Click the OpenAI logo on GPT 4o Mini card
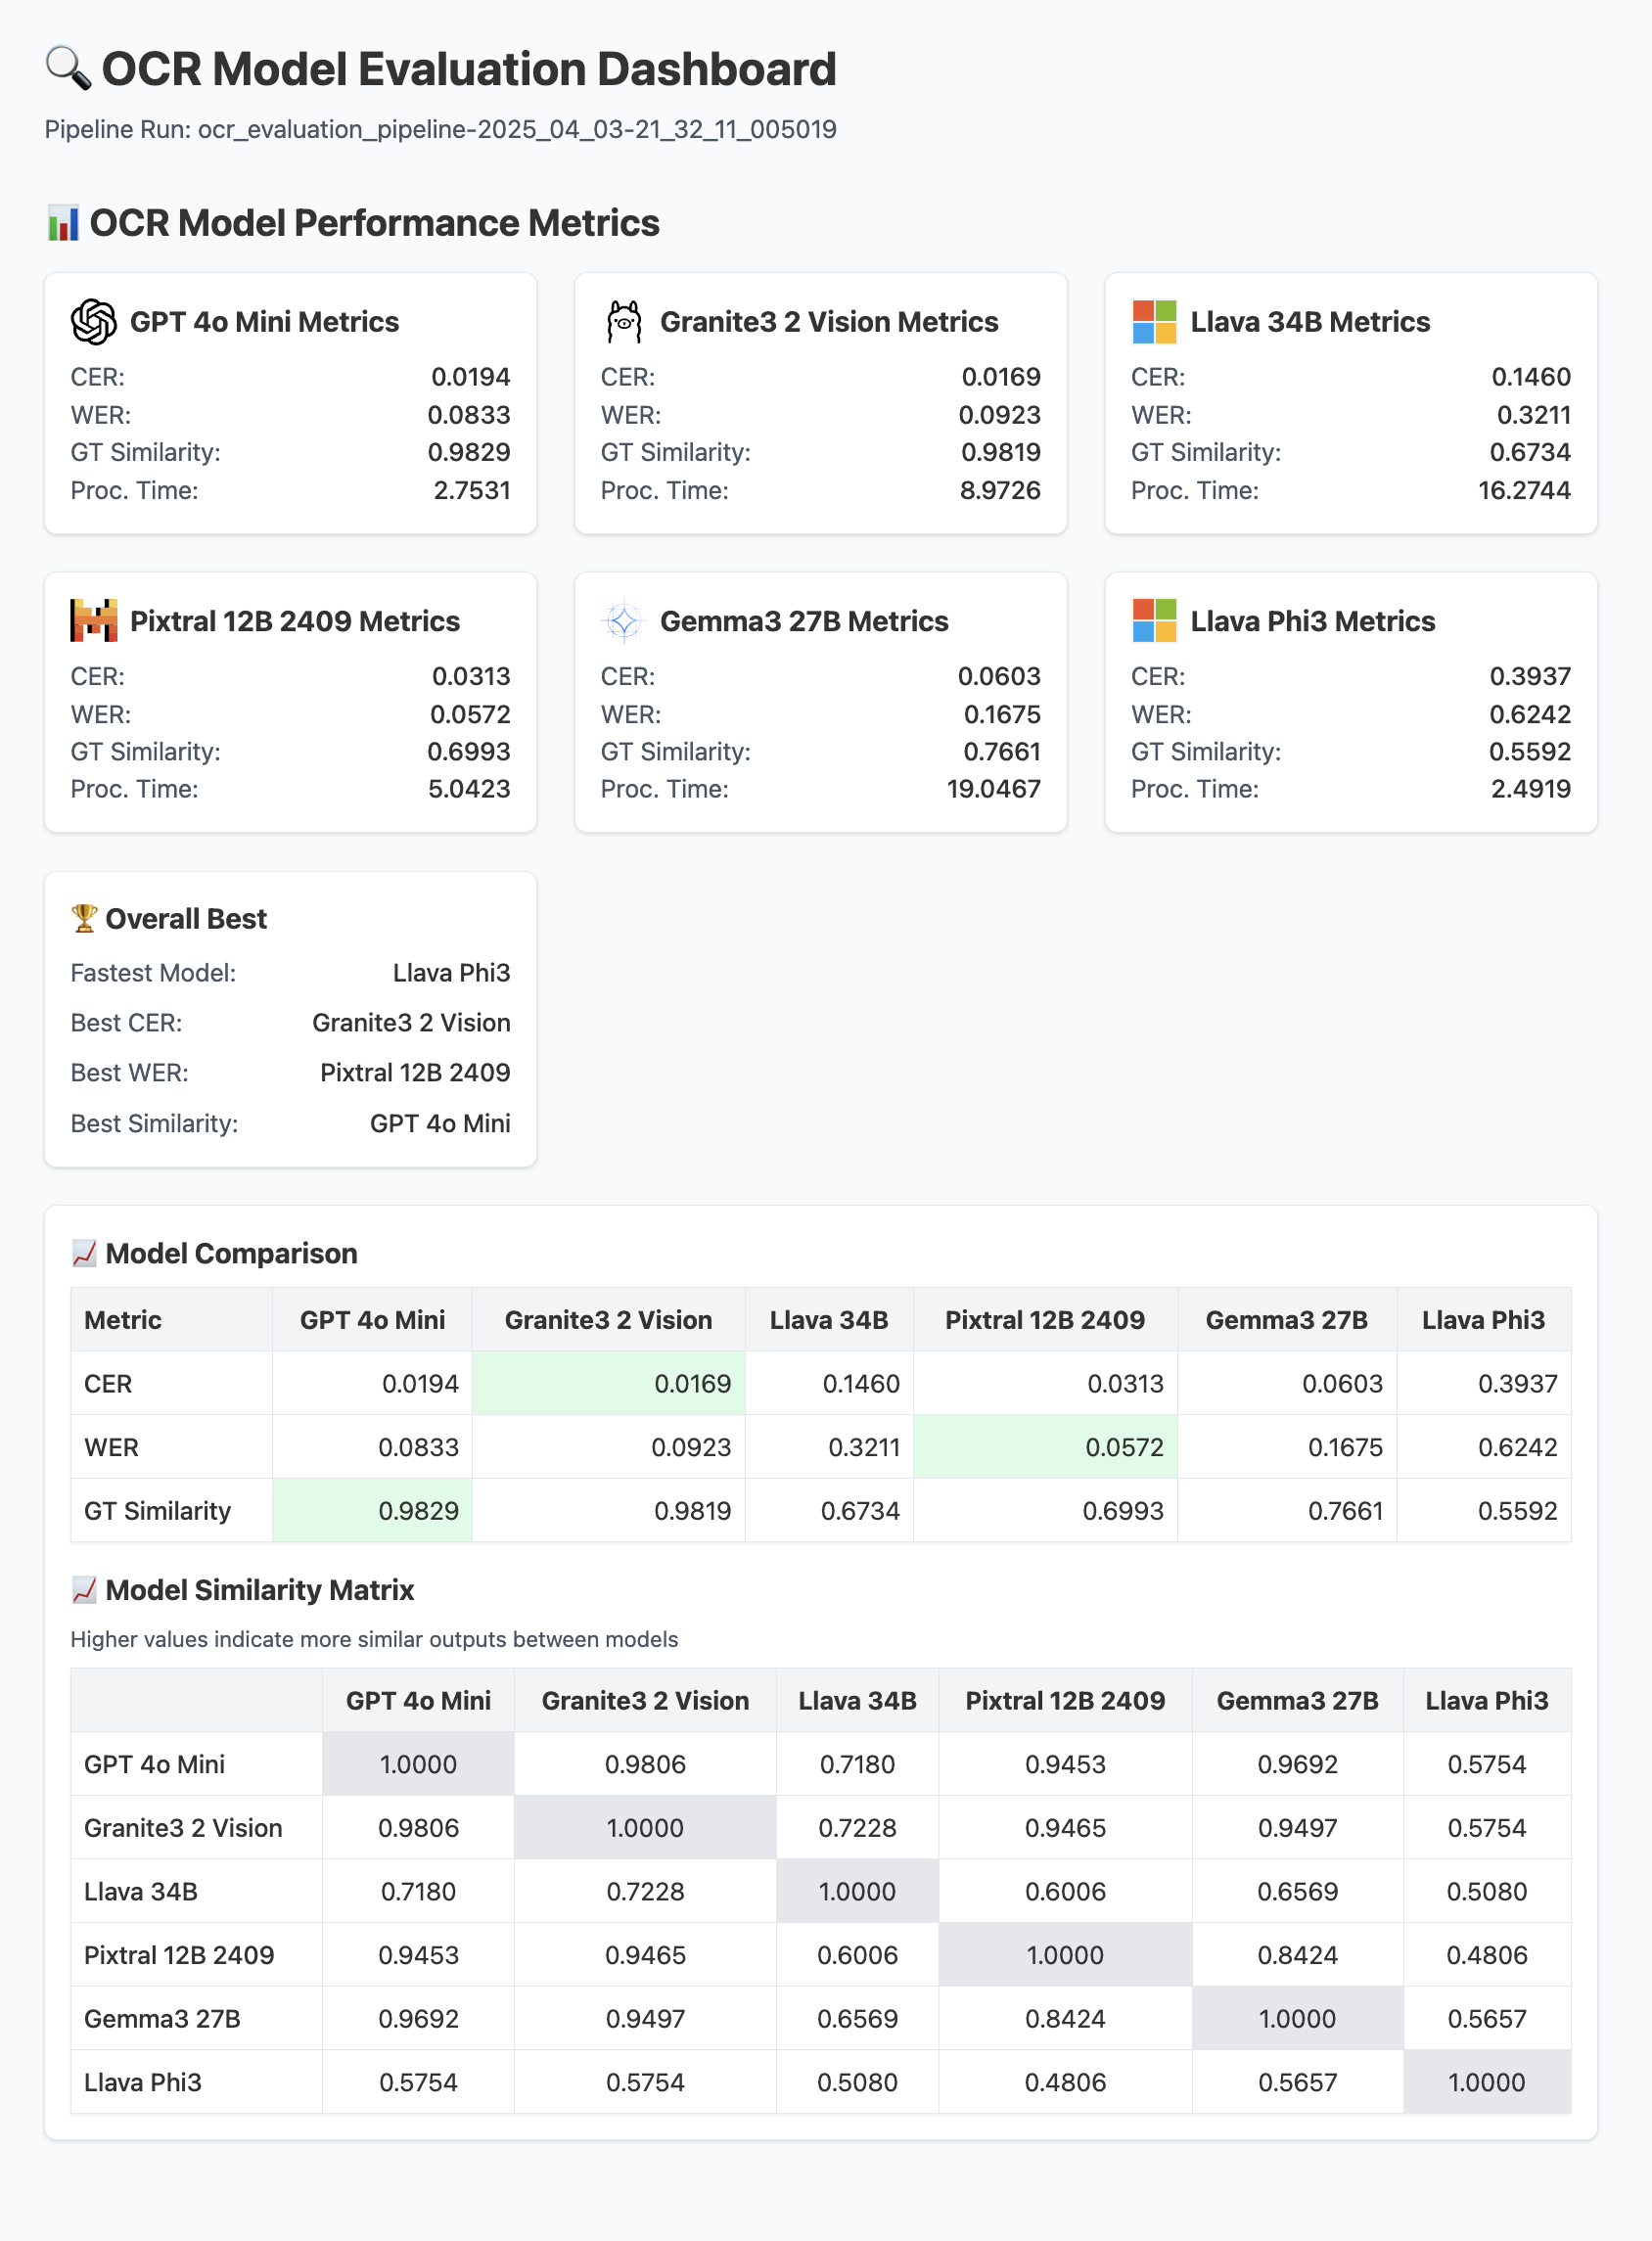 pos(93,322)
